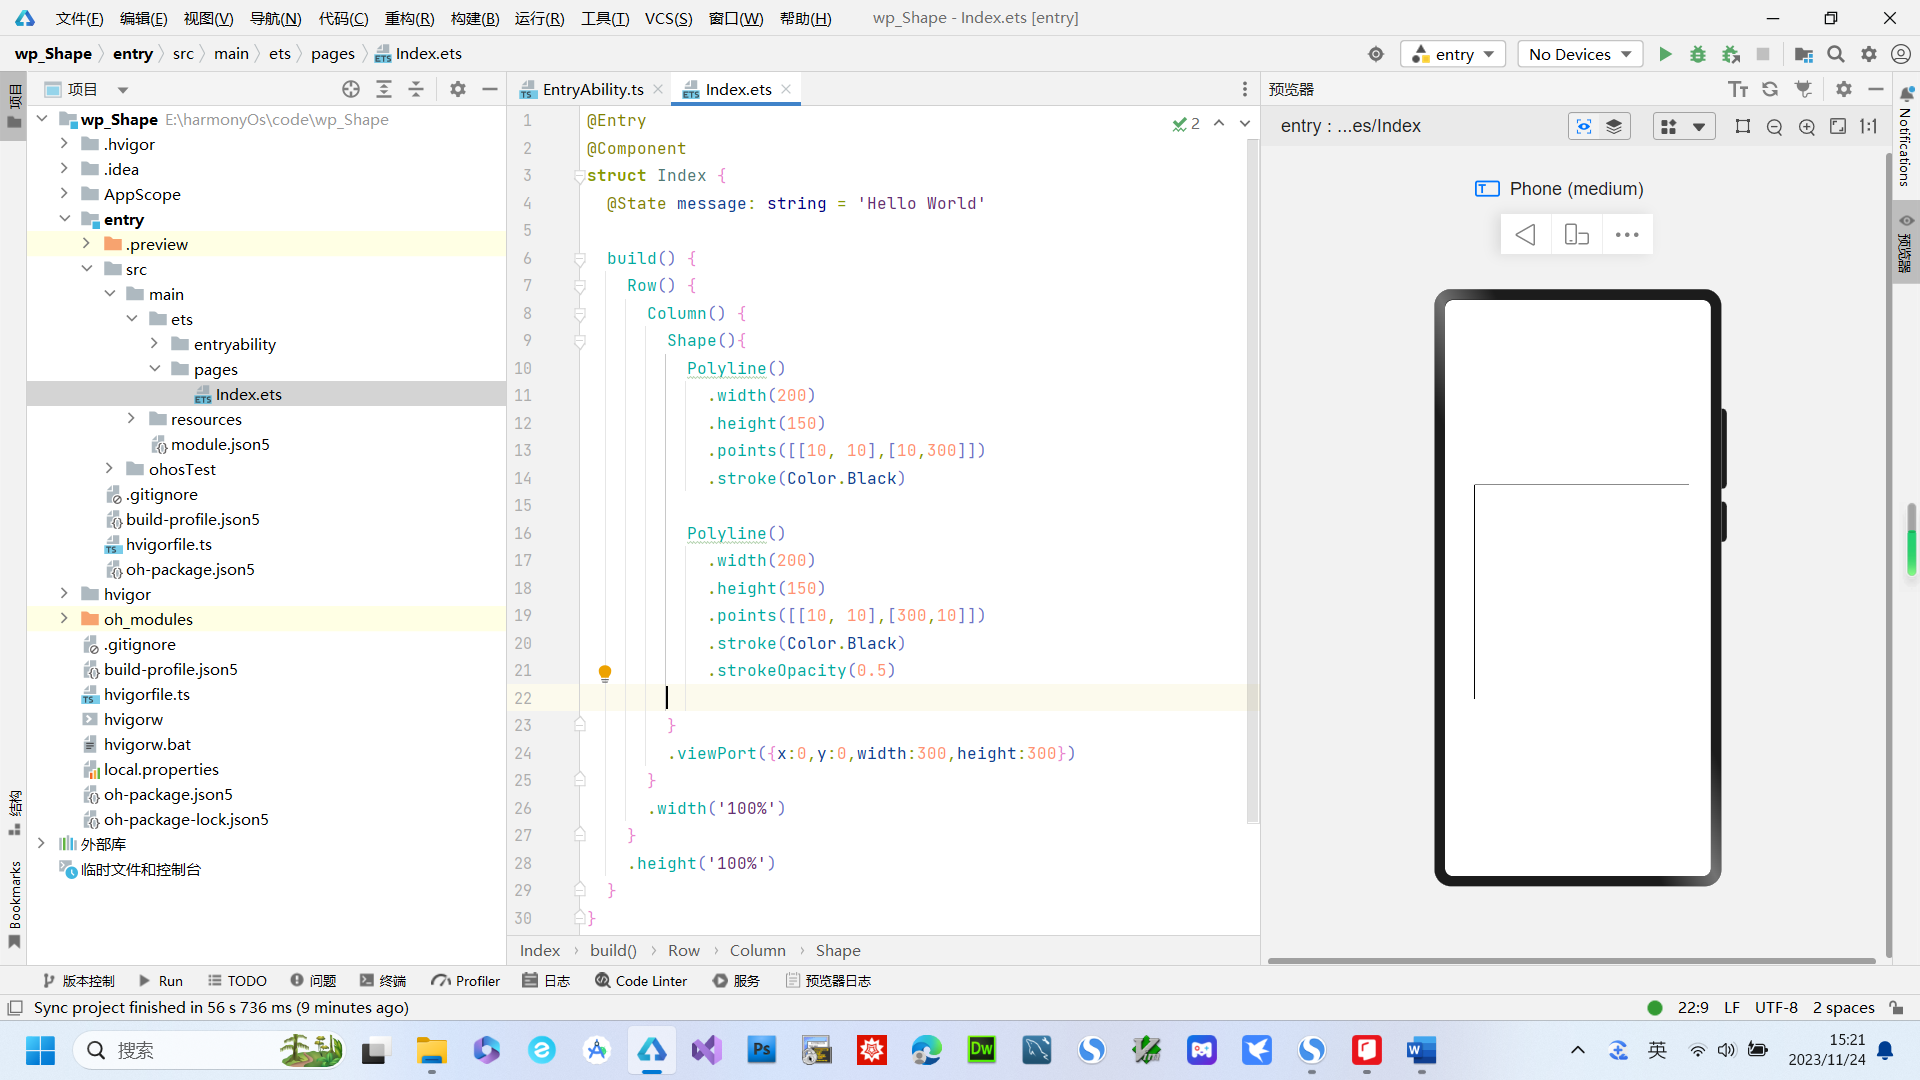Open the multi-device grid dropdown in previewer

(1684, 126)
